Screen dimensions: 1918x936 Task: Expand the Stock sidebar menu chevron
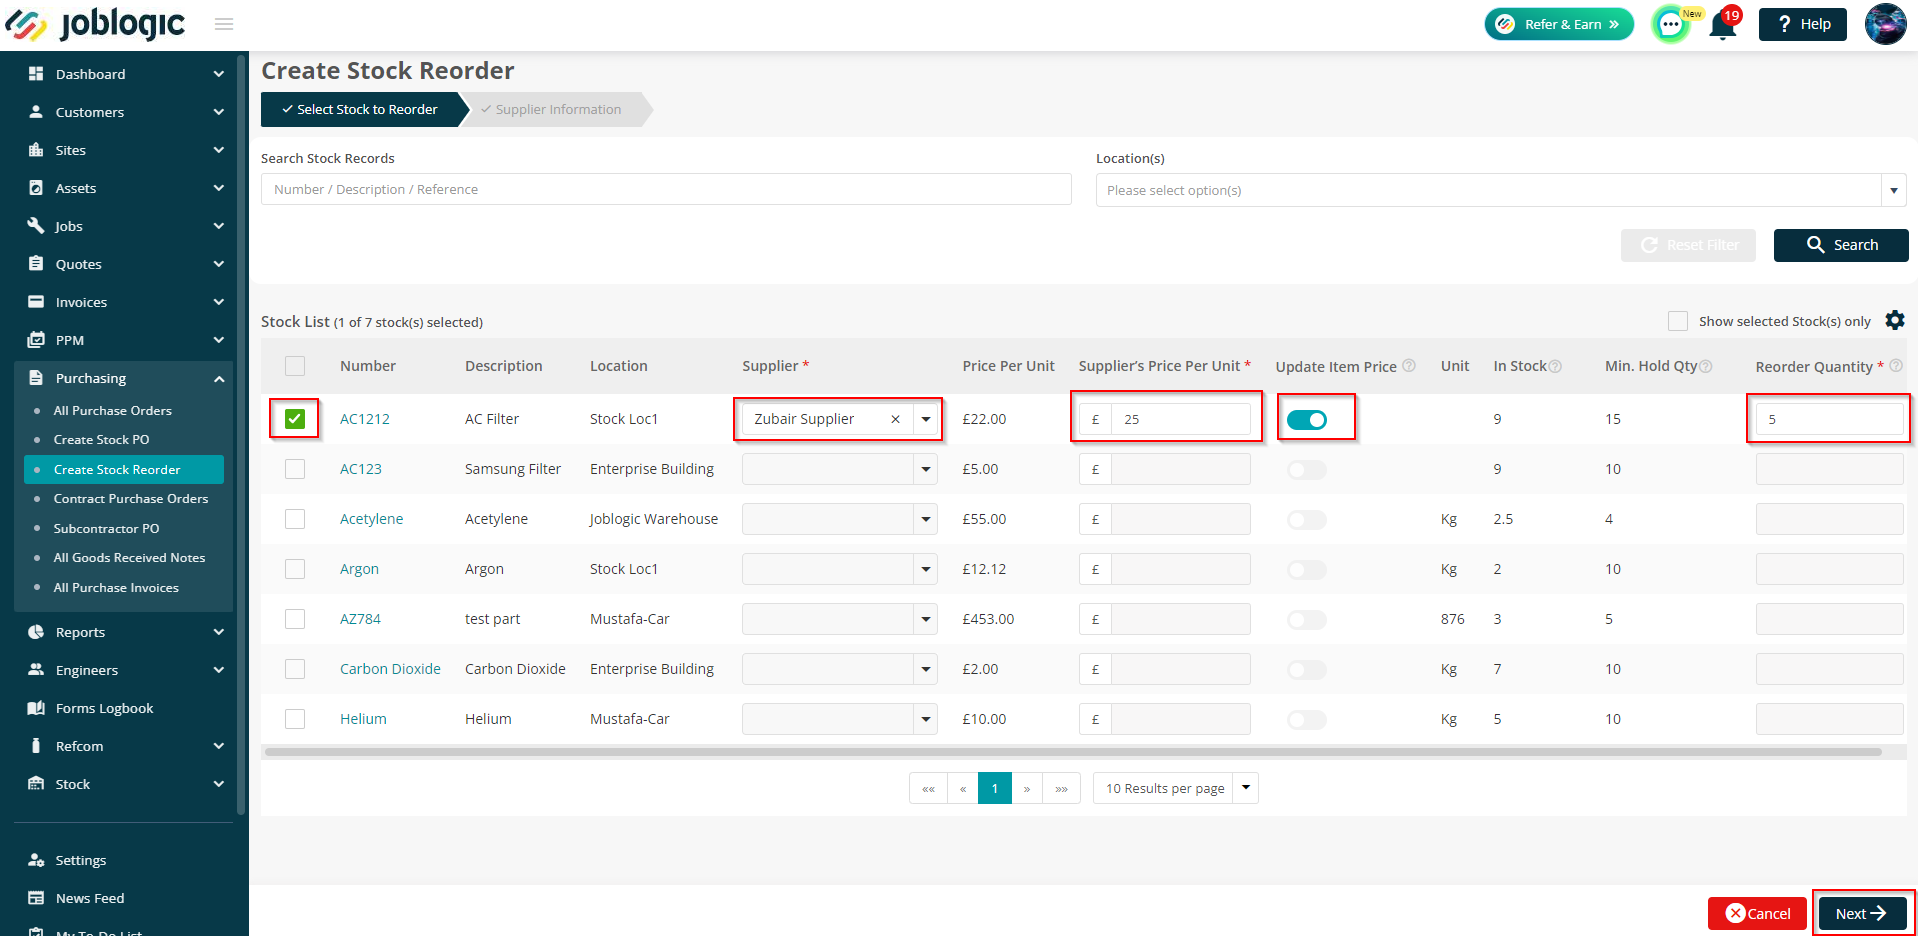[x=219, y=784]
